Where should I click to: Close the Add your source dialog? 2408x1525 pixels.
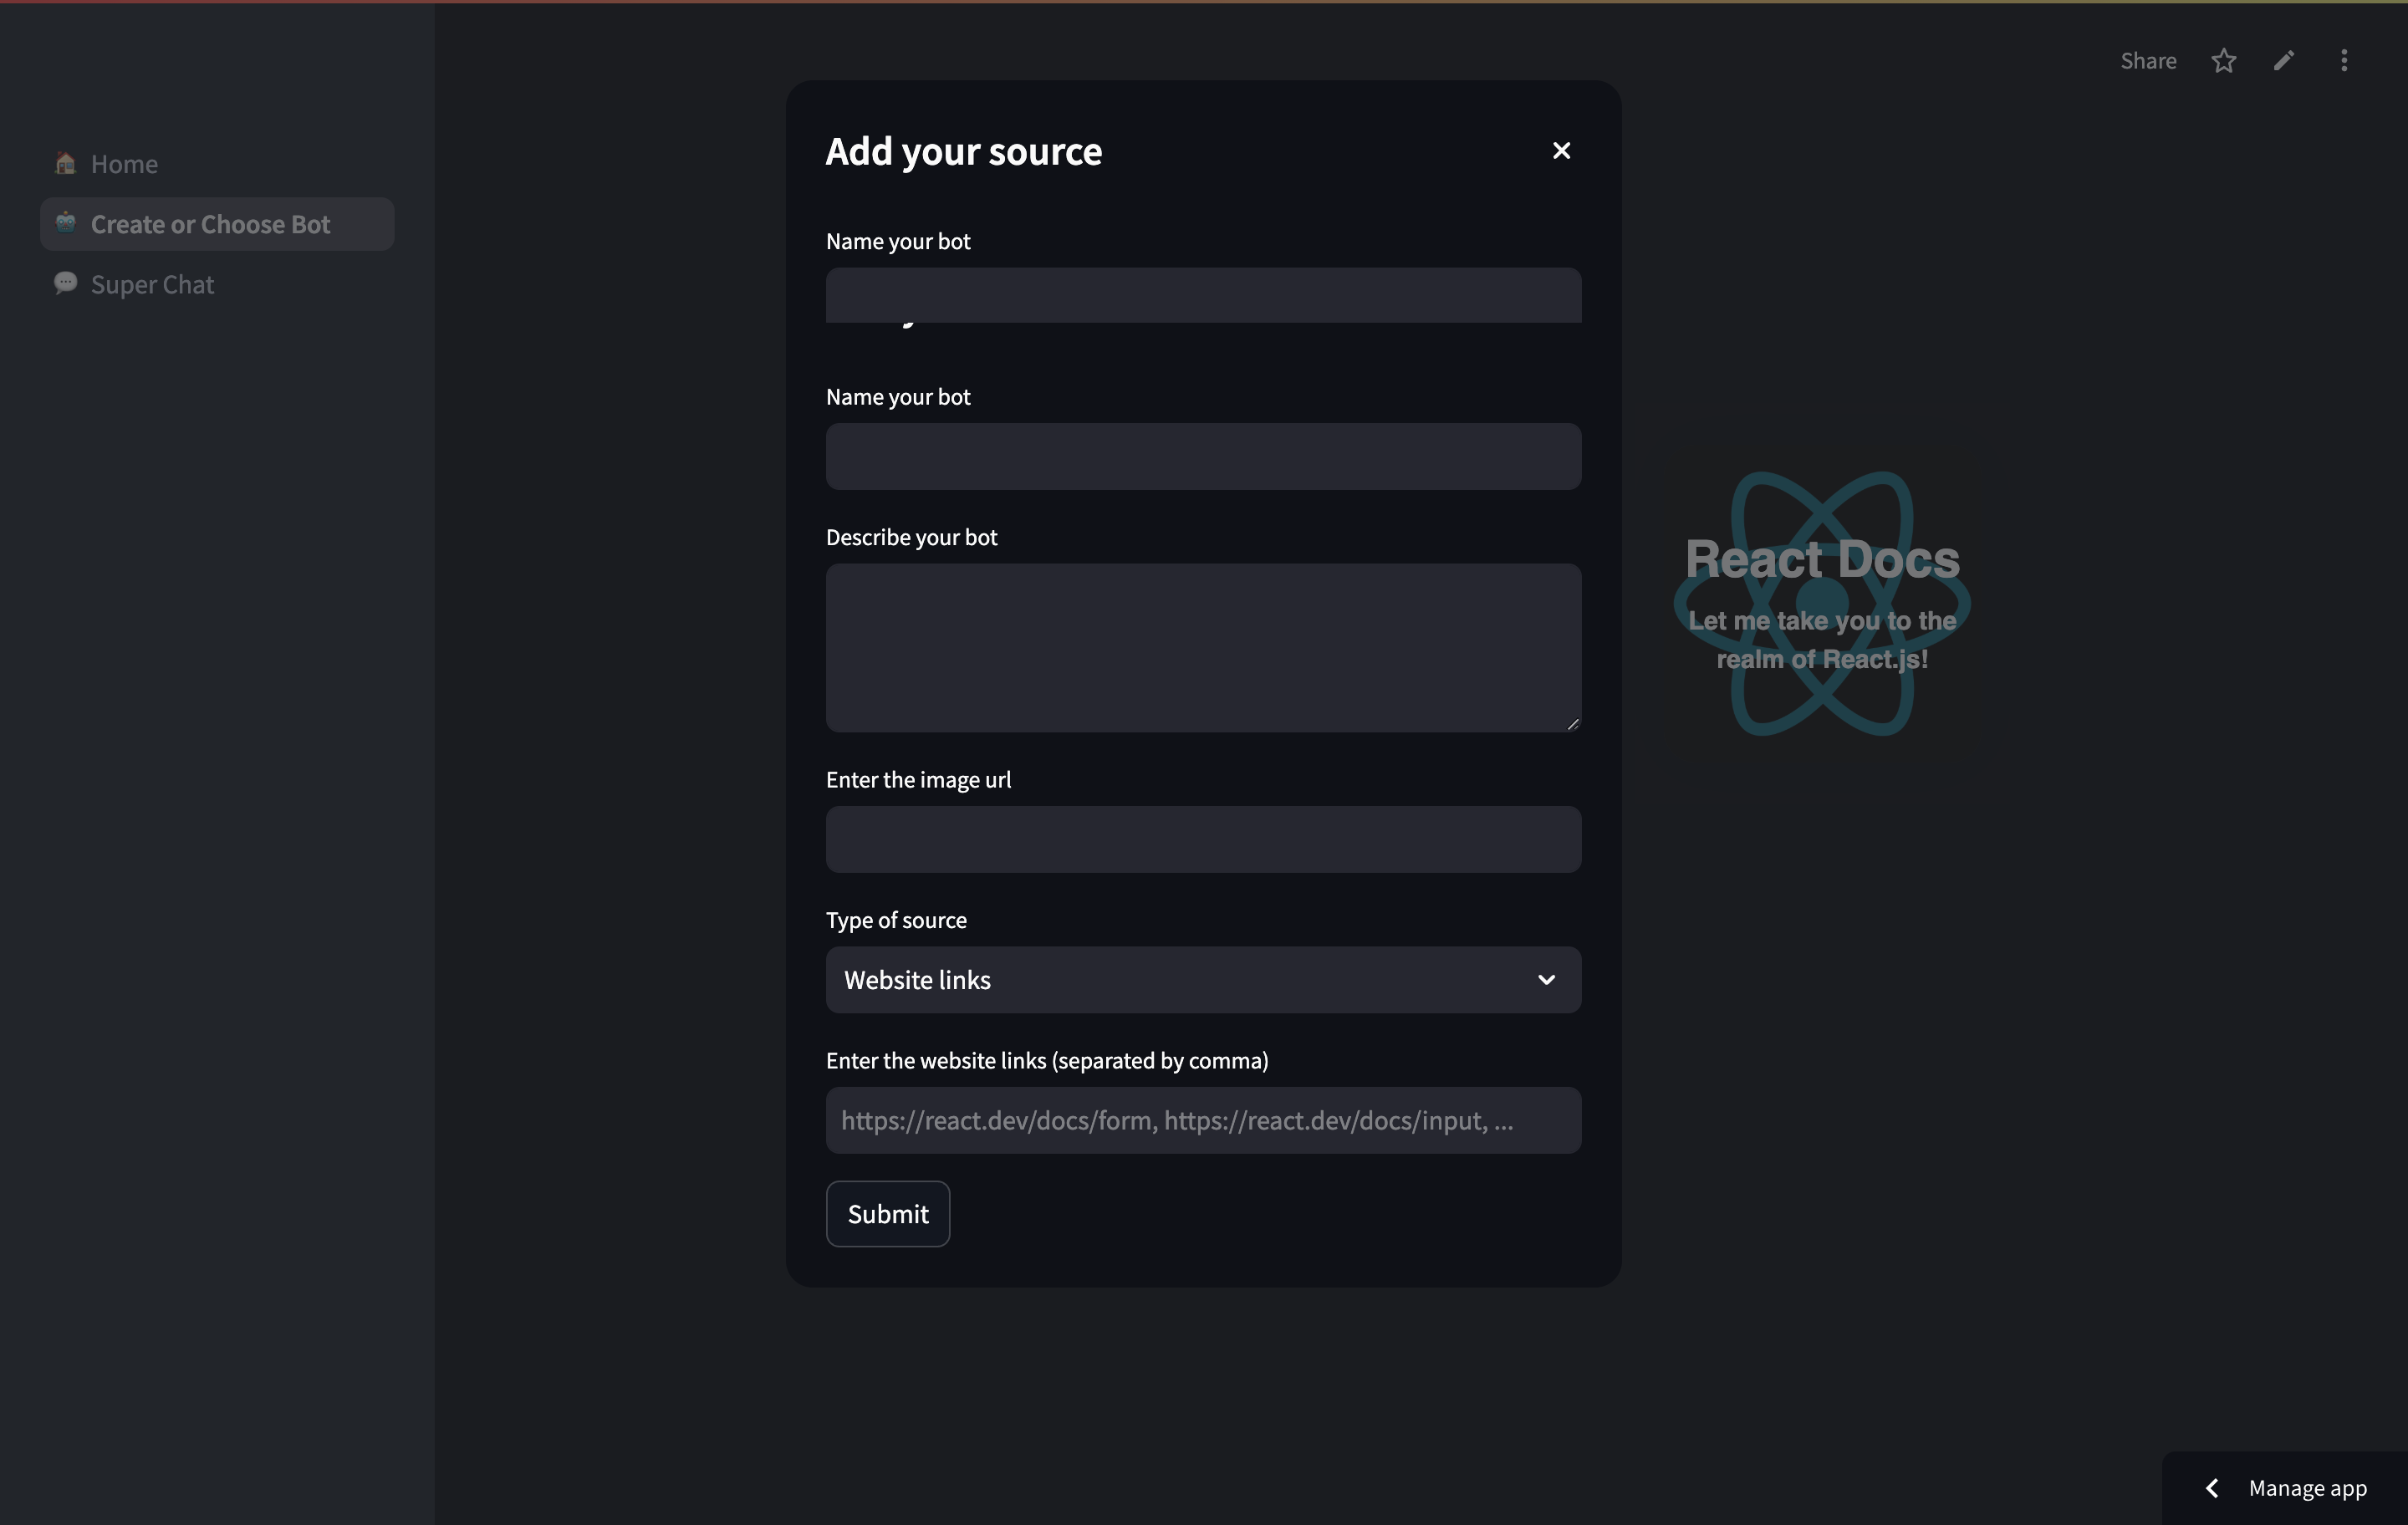(1561, 151)
